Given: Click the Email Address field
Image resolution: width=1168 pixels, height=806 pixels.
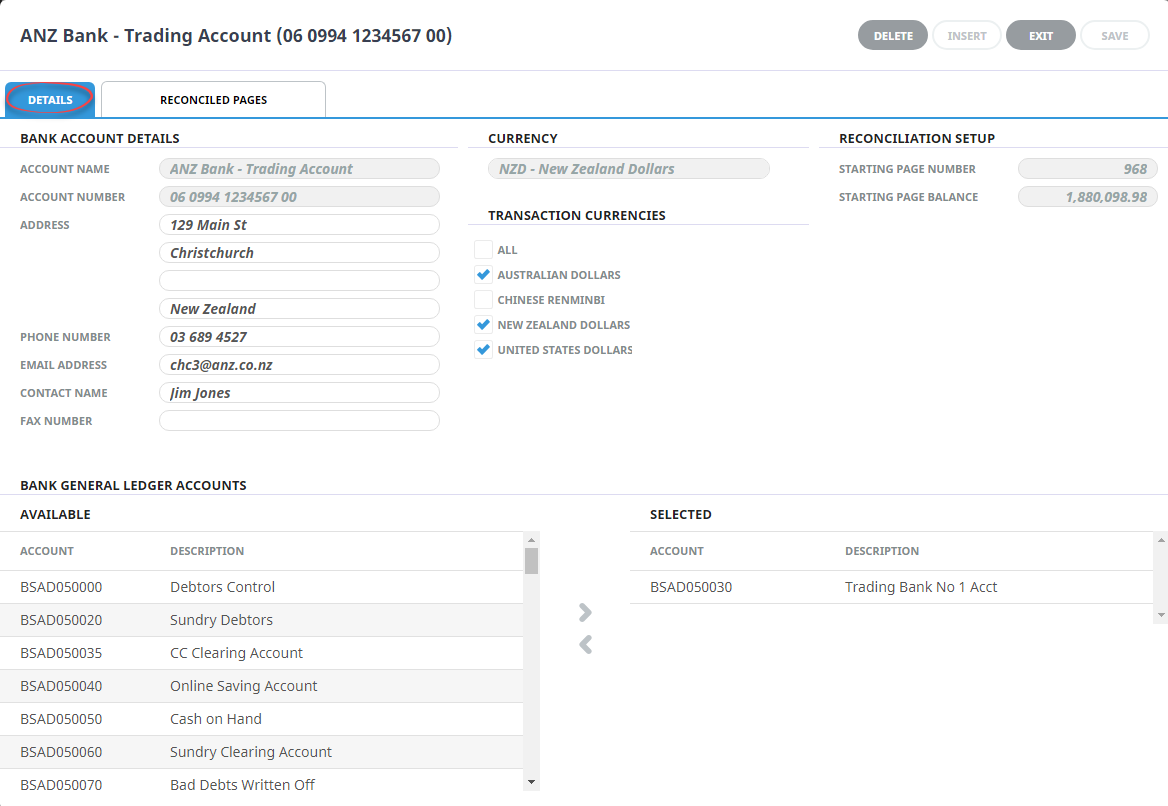Looking at the screenshot, I should click(x=299, y=365).
